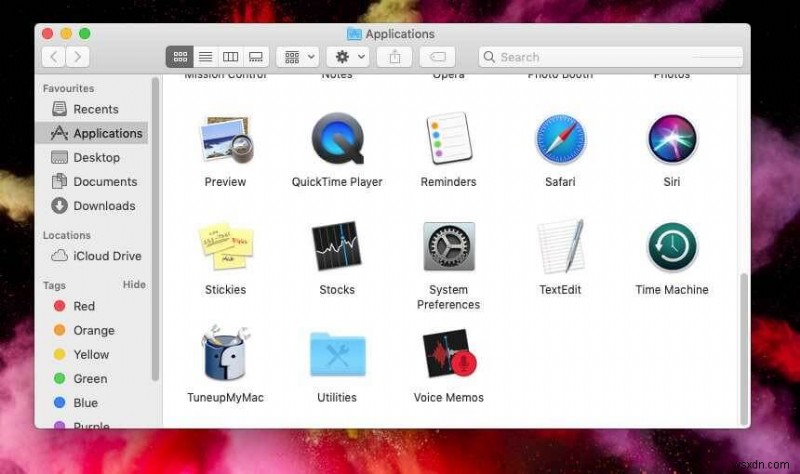Screen dimensions: 800x474
Task: Open Documents in the sidebar
Action: coord(92,182)
